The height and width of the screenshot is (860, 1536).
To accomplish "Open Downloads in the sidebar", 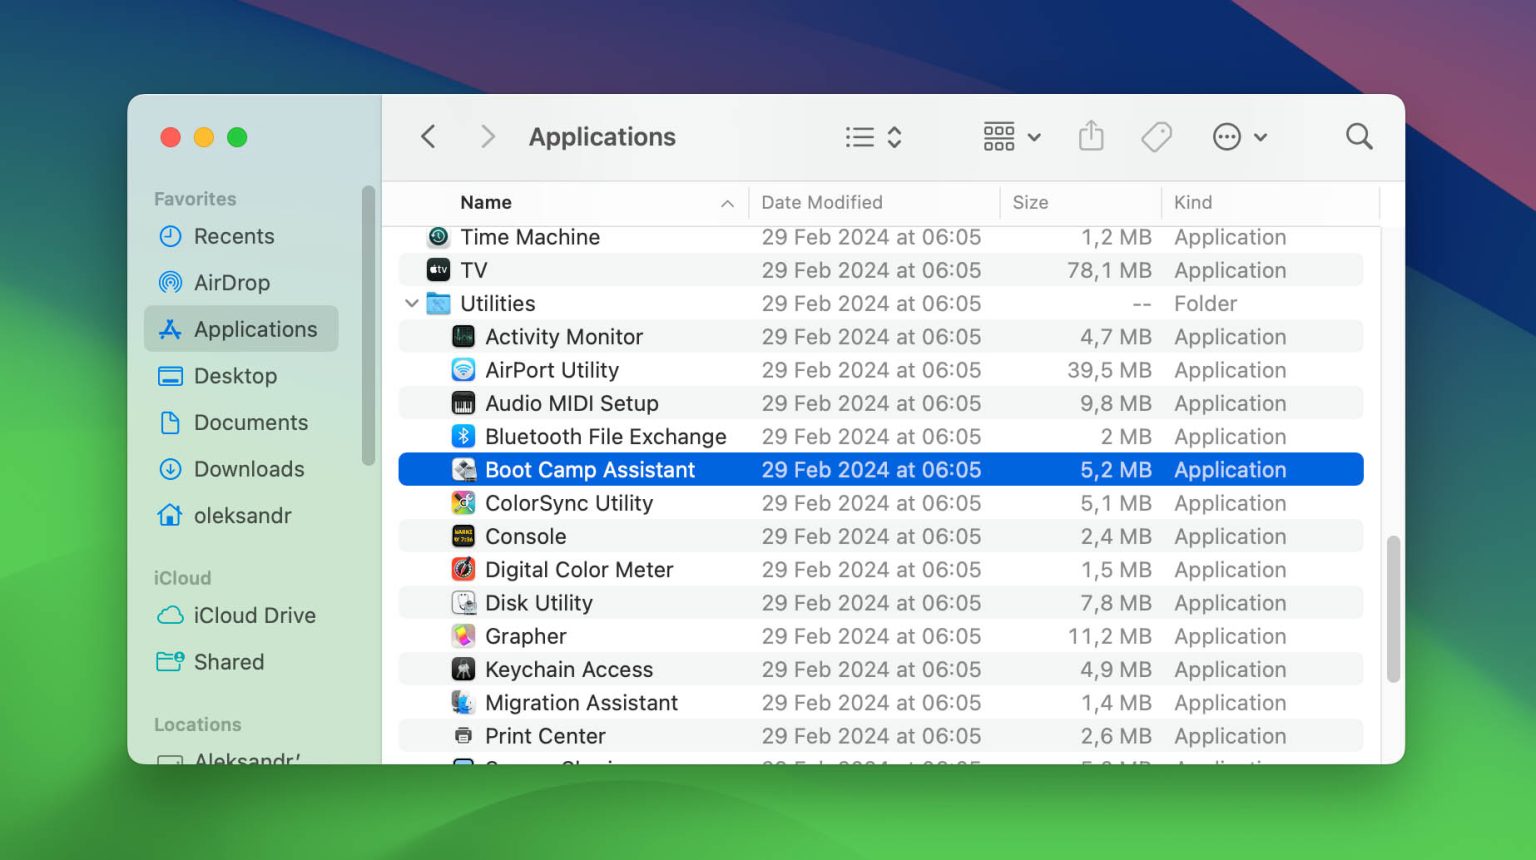I will click(248, 469).
